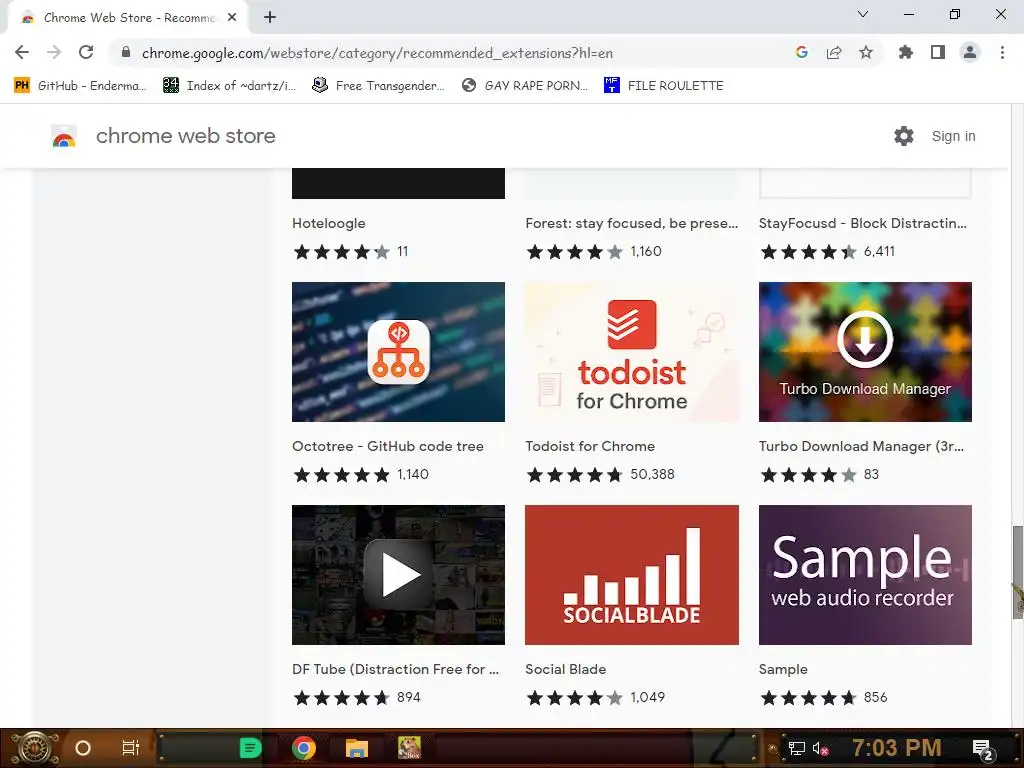Screen dimensions: 1024x768
Task: Click the page vertical scrollbar thumb
Action: pos(1017,571)
